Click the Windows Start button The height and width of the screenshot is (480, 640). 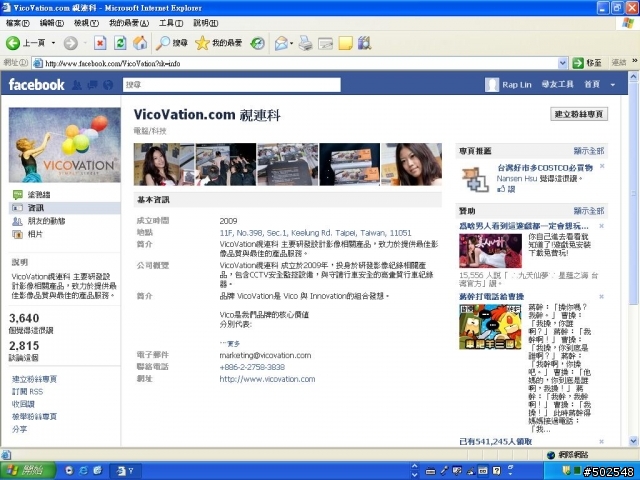[28, 471]
